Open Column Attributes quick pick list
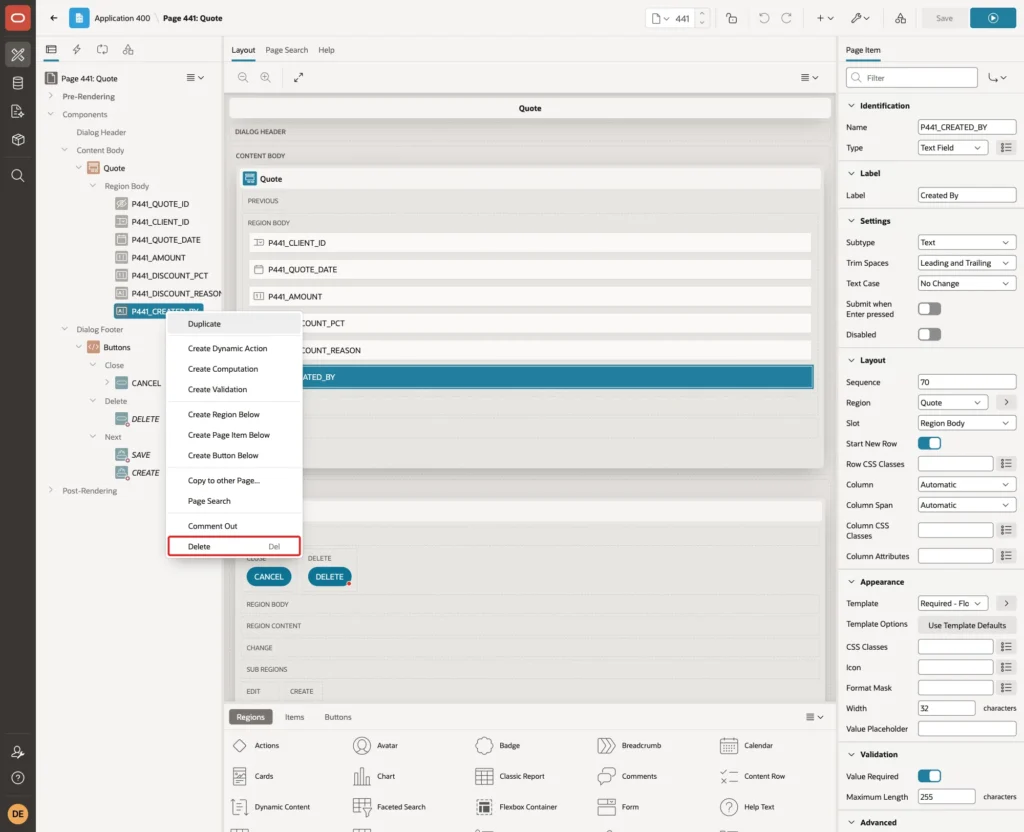 pos(1006,556)
